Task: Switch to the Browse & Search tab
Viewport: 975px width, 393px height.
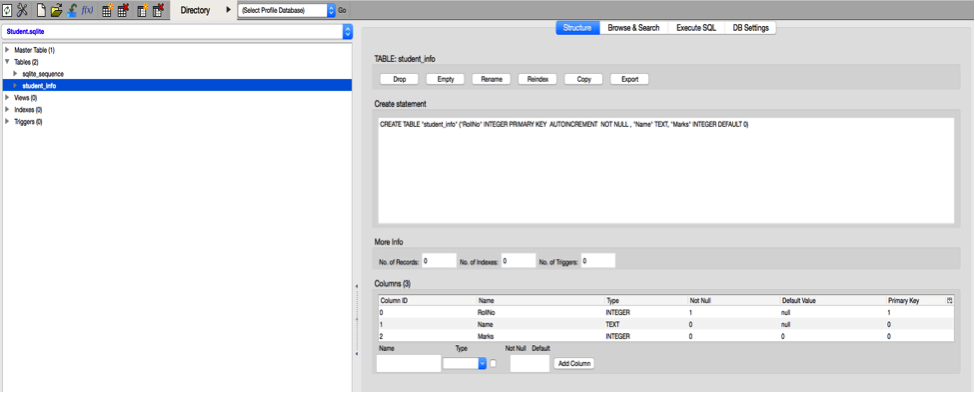Action: (634, 28)
